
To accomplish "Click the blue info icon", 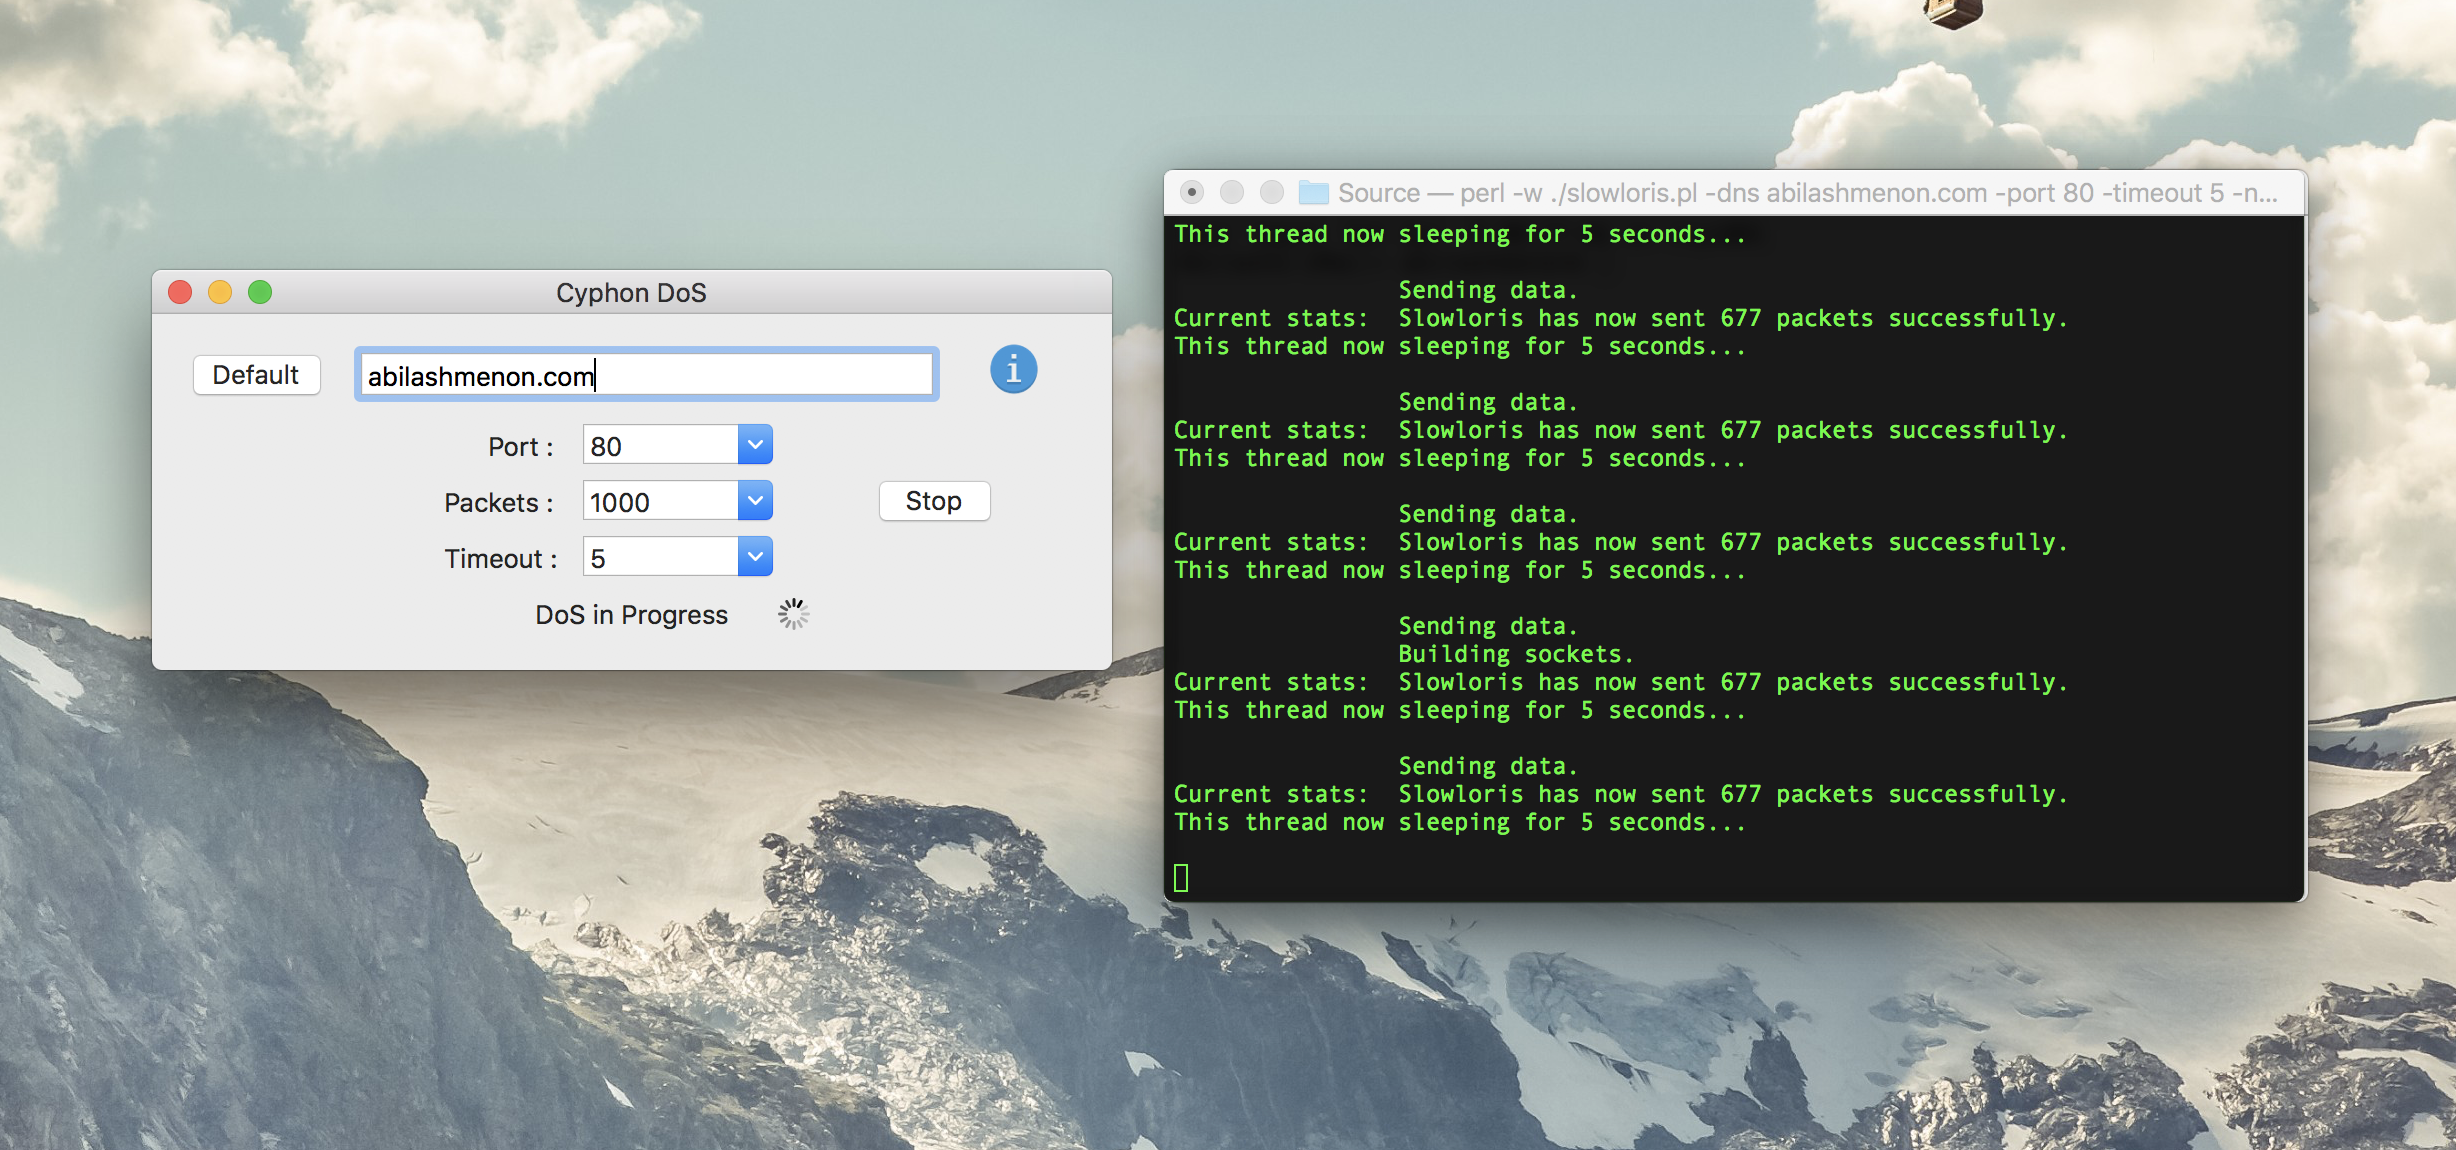I will [1013, 370].
